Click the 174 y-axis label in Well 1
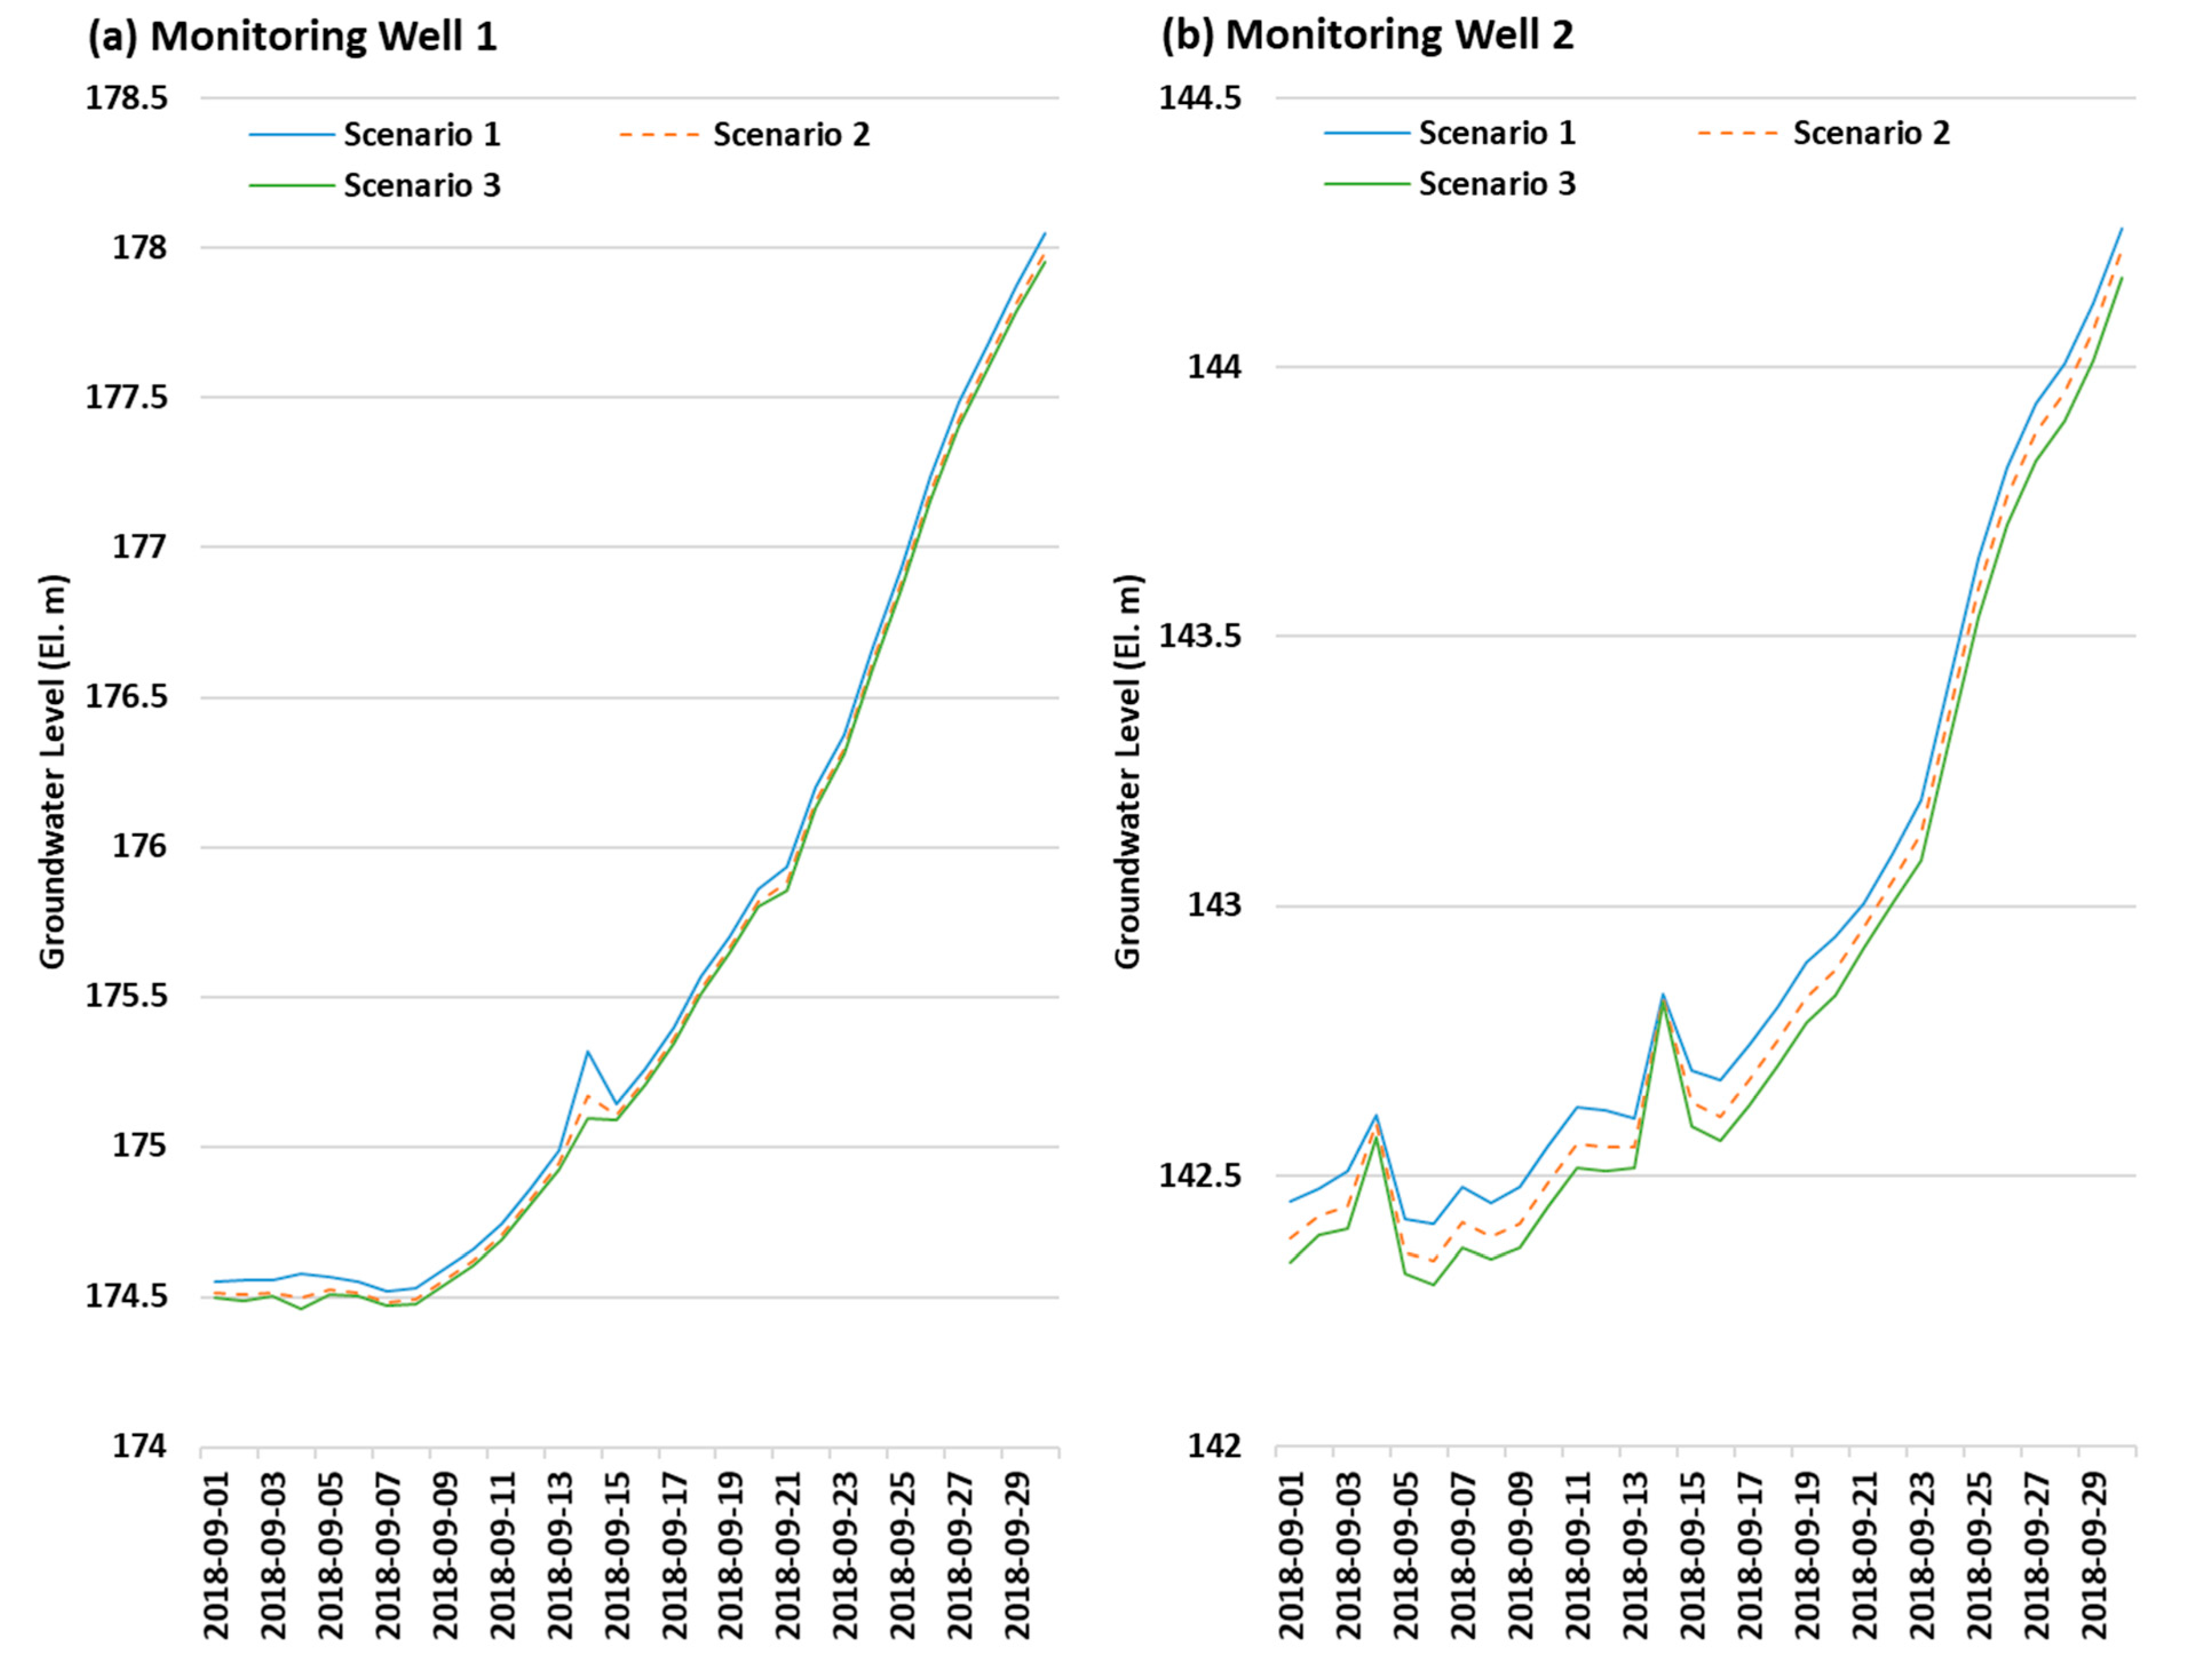The width and height of the screenshot is (2188, 1680). [140, 1447]
